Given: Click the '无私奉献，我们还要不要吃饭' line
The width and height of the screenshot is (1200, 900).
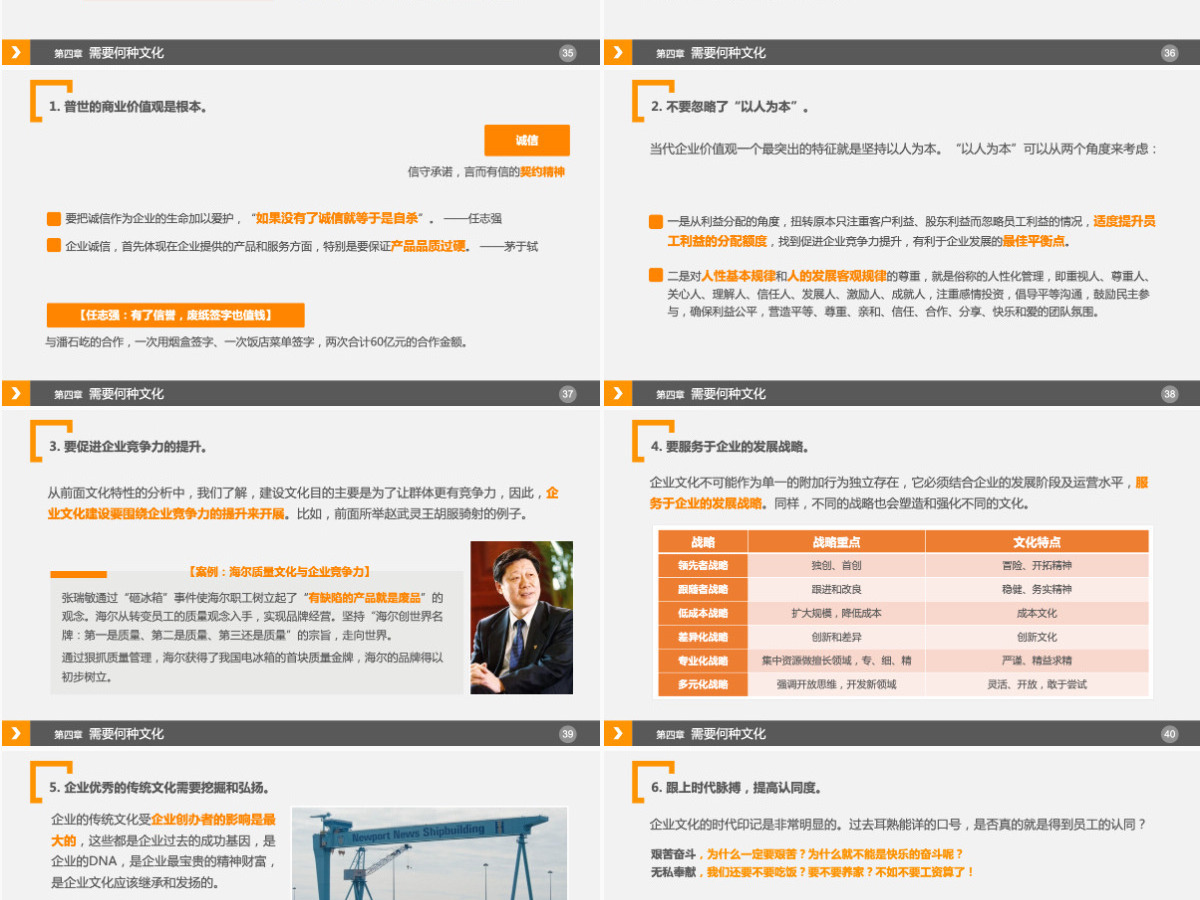Looking at the screenshot, I should click(x=812, y=872).
